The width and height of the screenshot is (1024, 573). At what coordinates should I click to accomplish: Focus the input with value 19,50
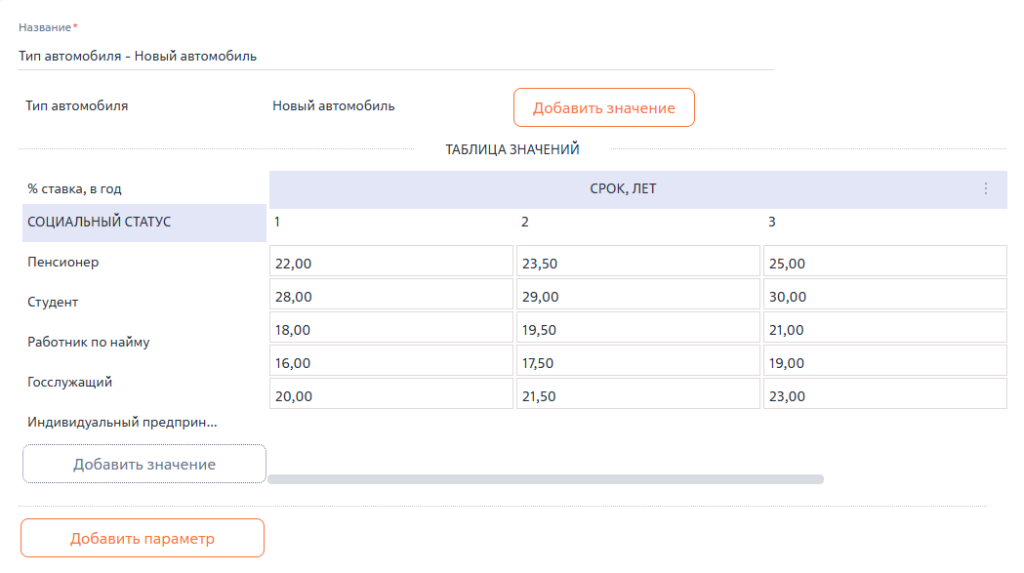point(638,329)
